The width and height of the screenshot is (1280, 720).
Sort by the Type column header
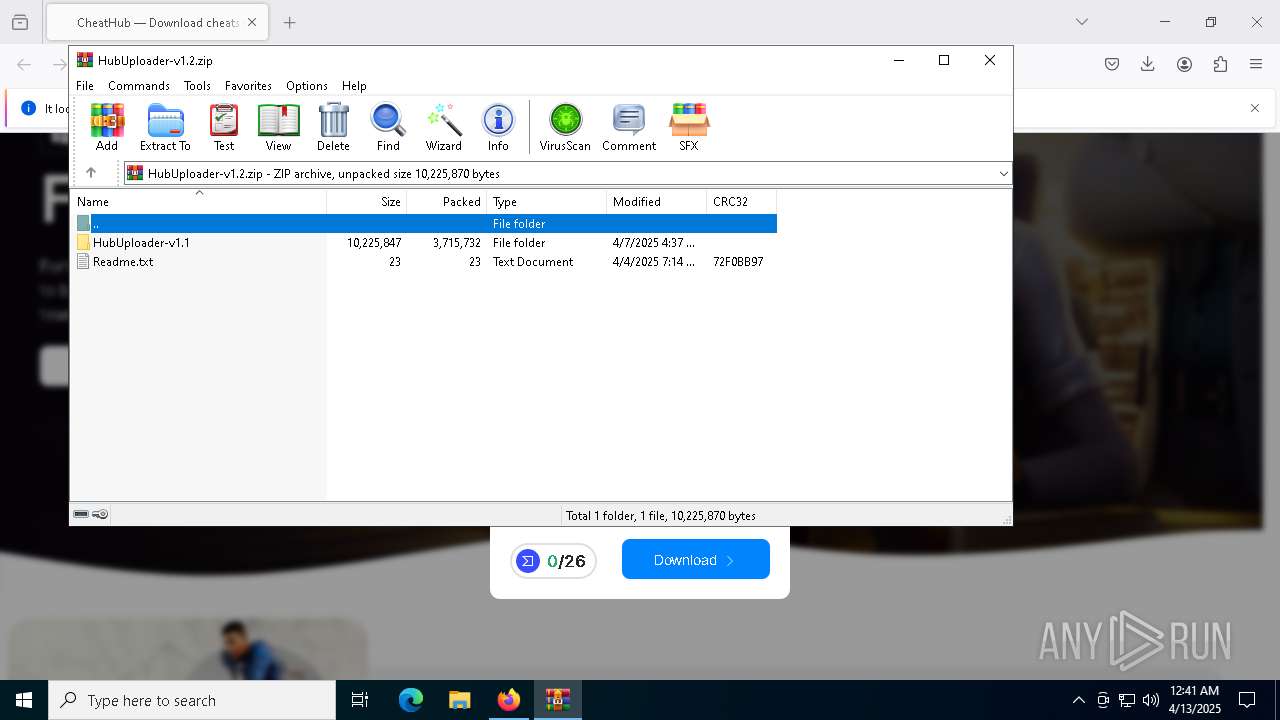[546, 201]
